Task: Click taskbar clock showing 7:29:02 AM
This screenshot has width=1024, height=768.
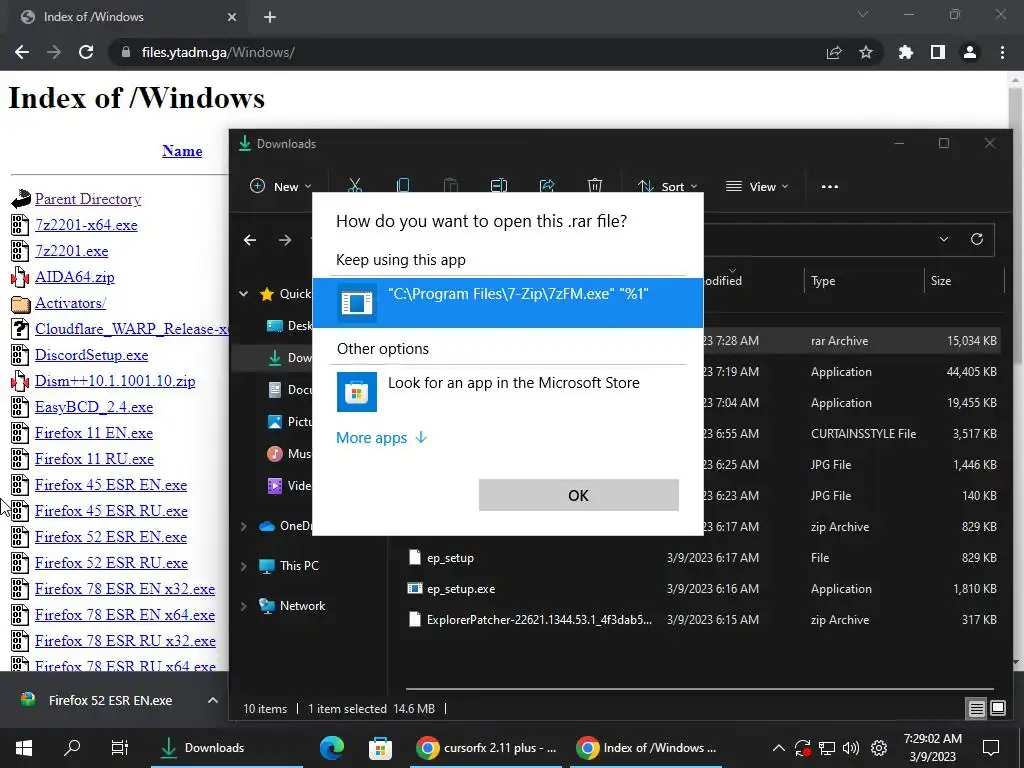Action: [x=933, y=748]
